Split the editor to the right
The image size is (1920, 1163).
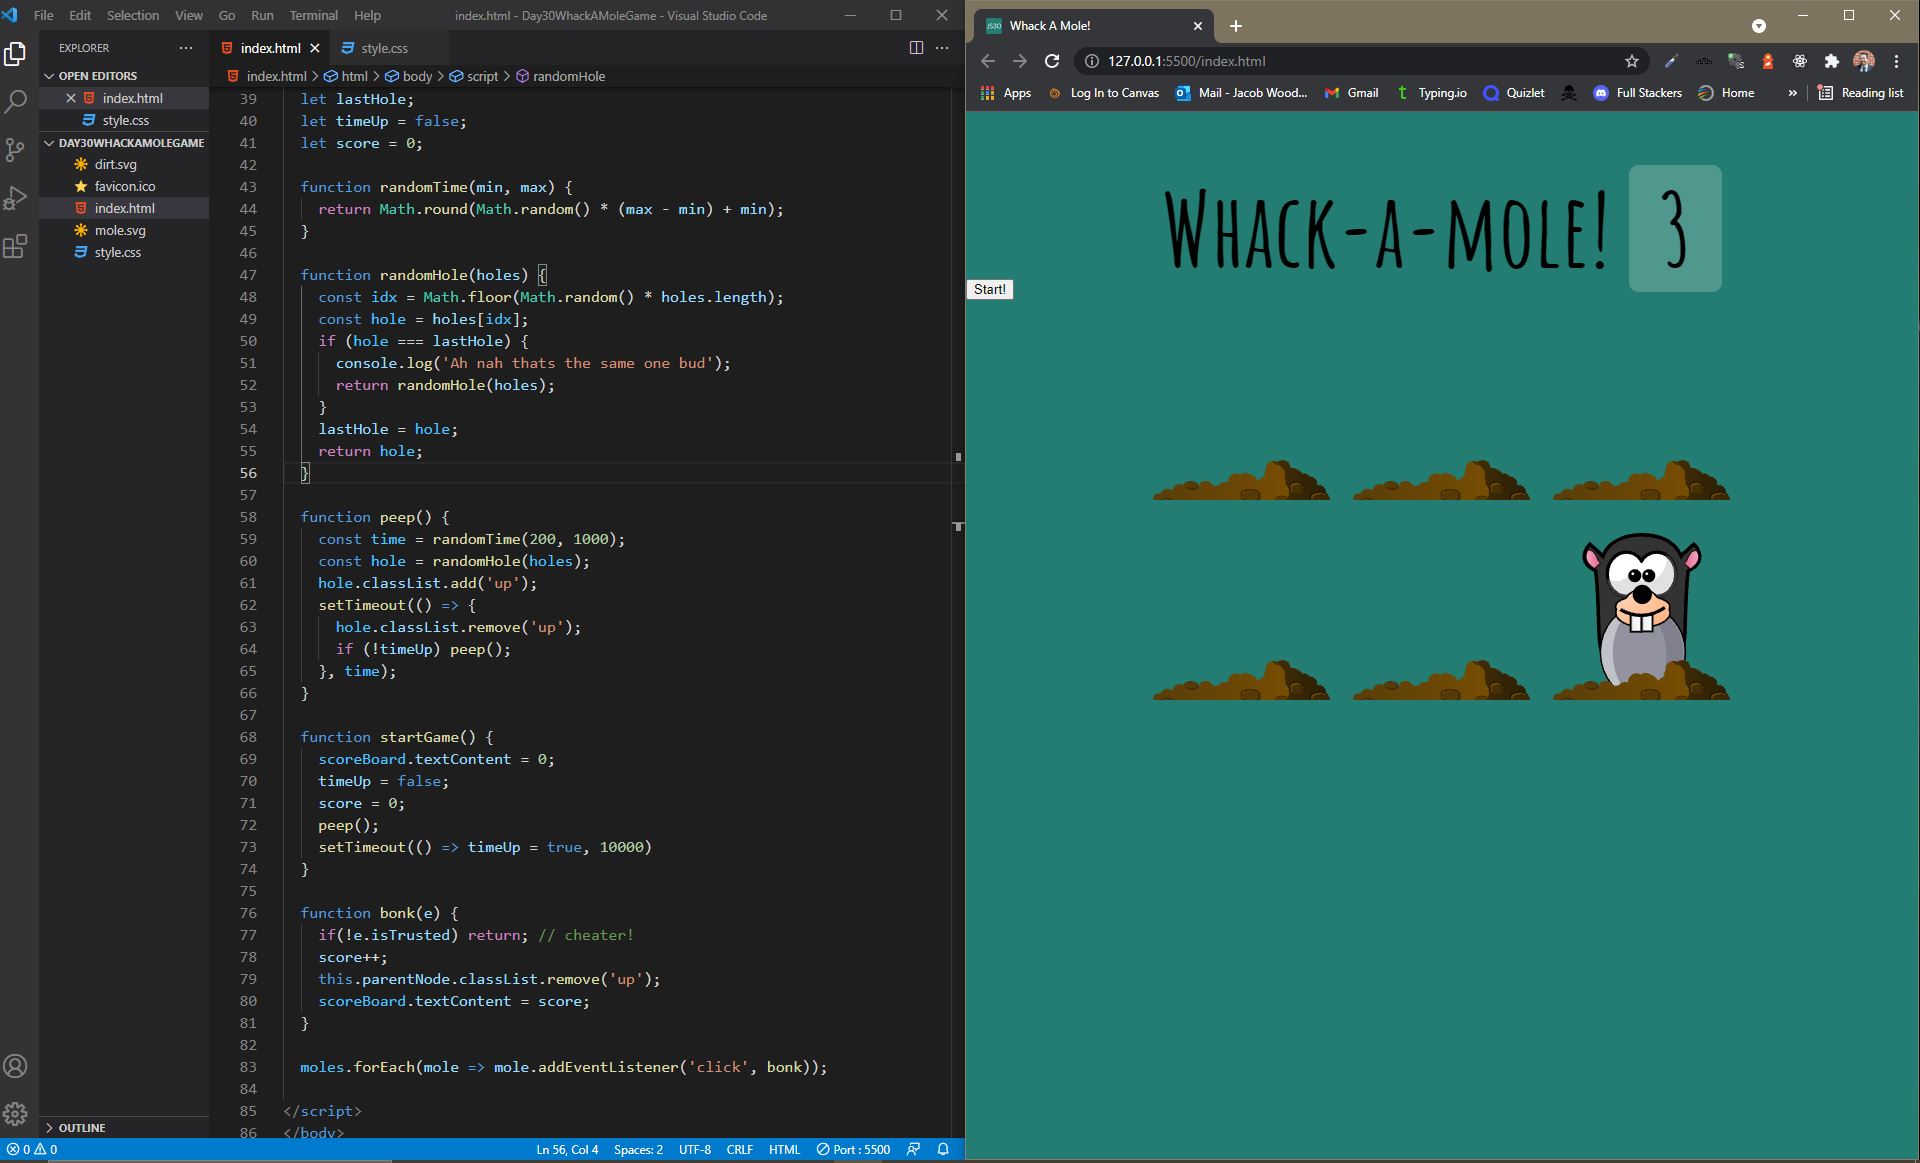916,48
